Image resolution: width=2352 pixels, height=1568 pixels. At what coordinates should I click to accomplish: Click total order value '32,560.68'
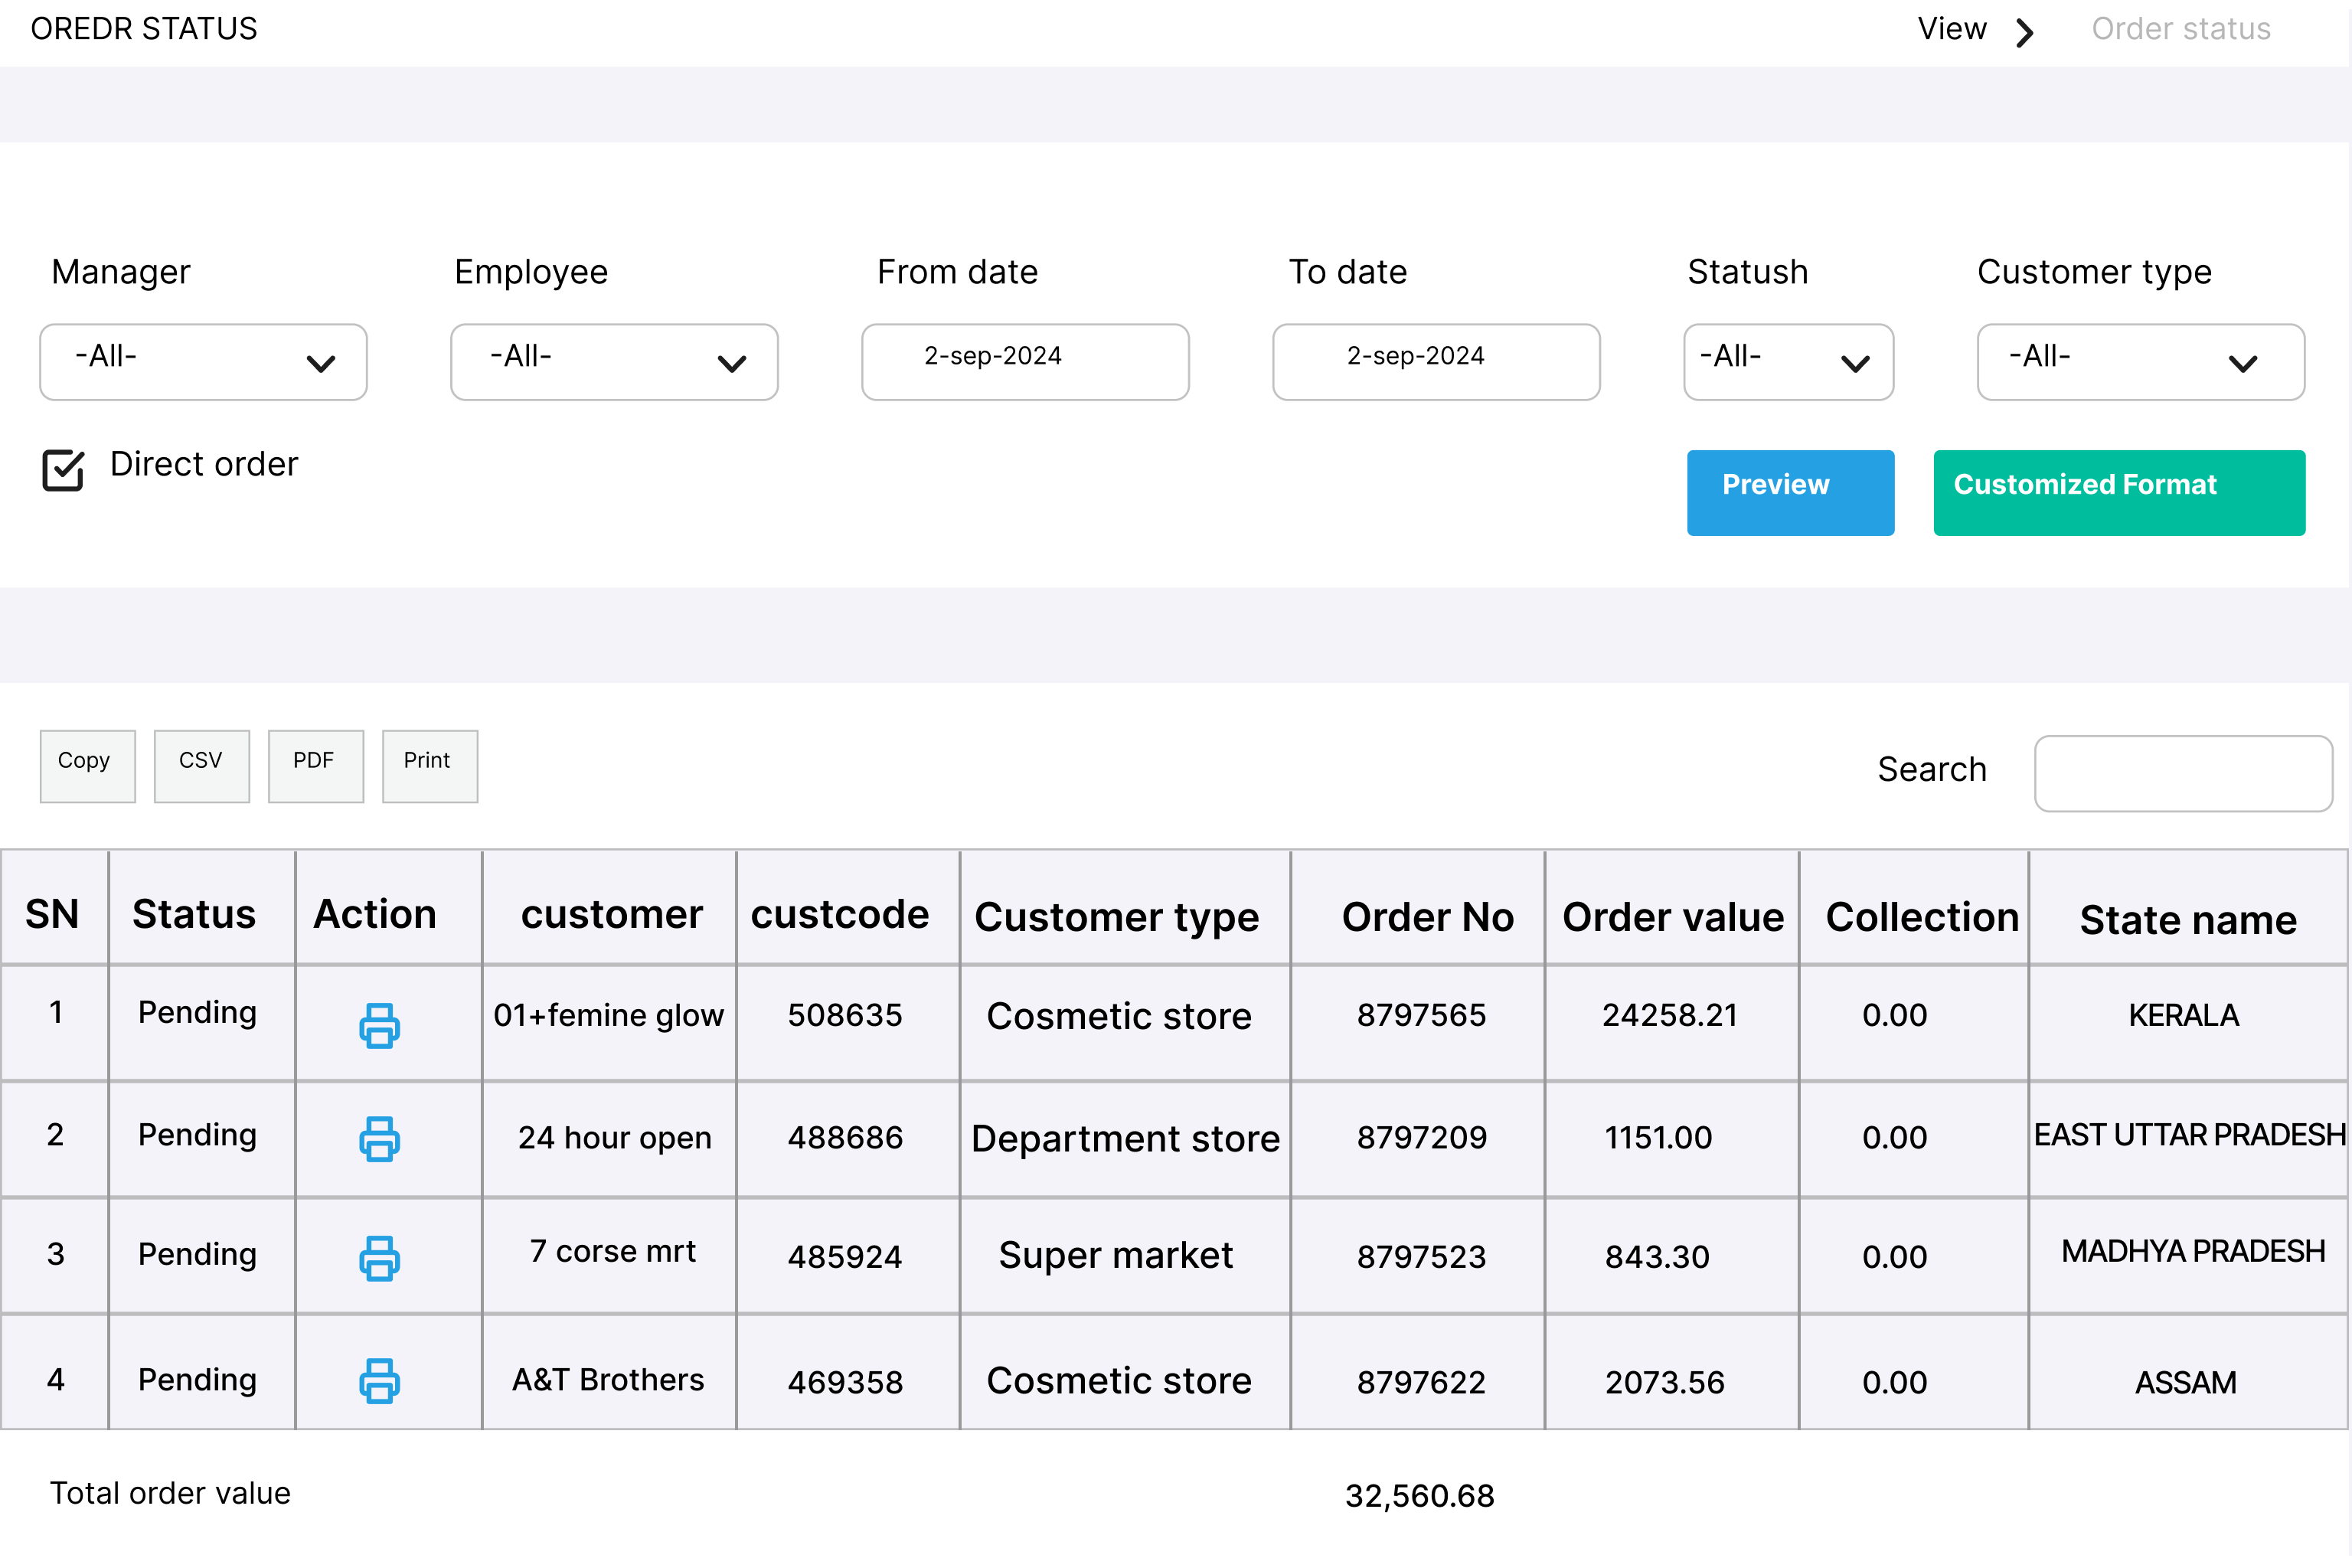[1419, 1496]
